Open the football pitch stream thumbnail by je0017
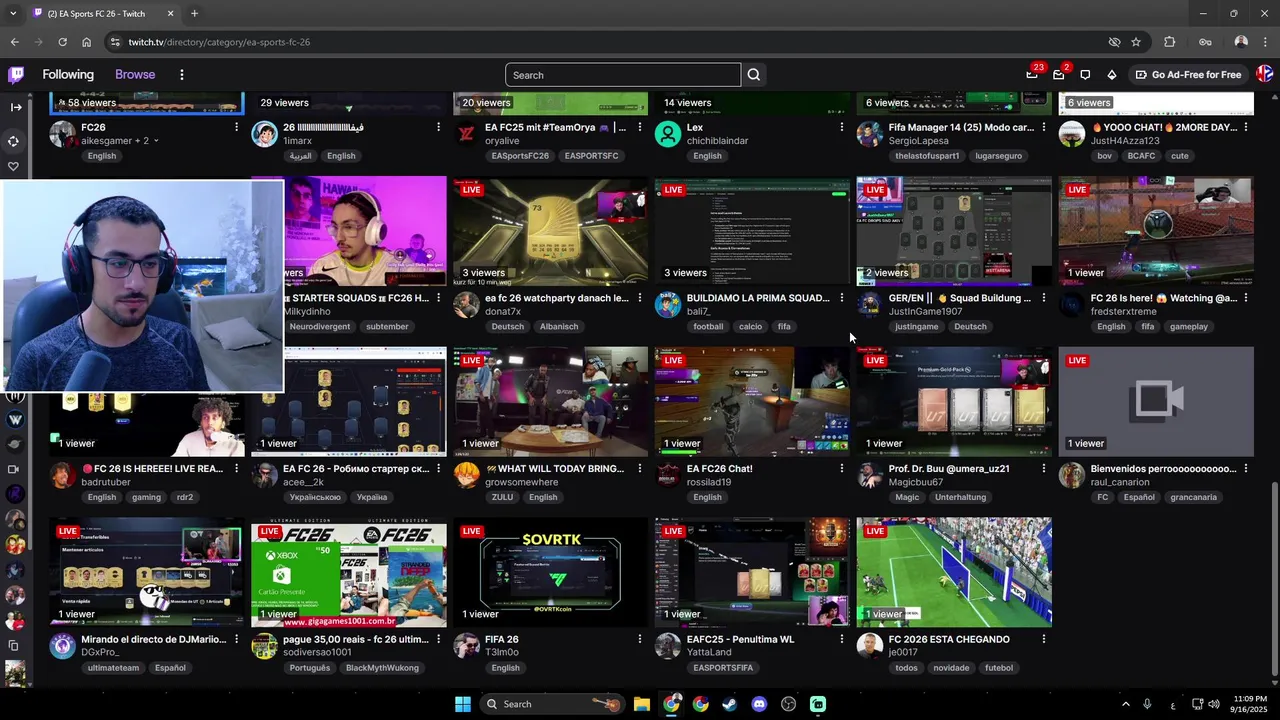The height and width of the screenshot is (720, 1280). [954, 572]
